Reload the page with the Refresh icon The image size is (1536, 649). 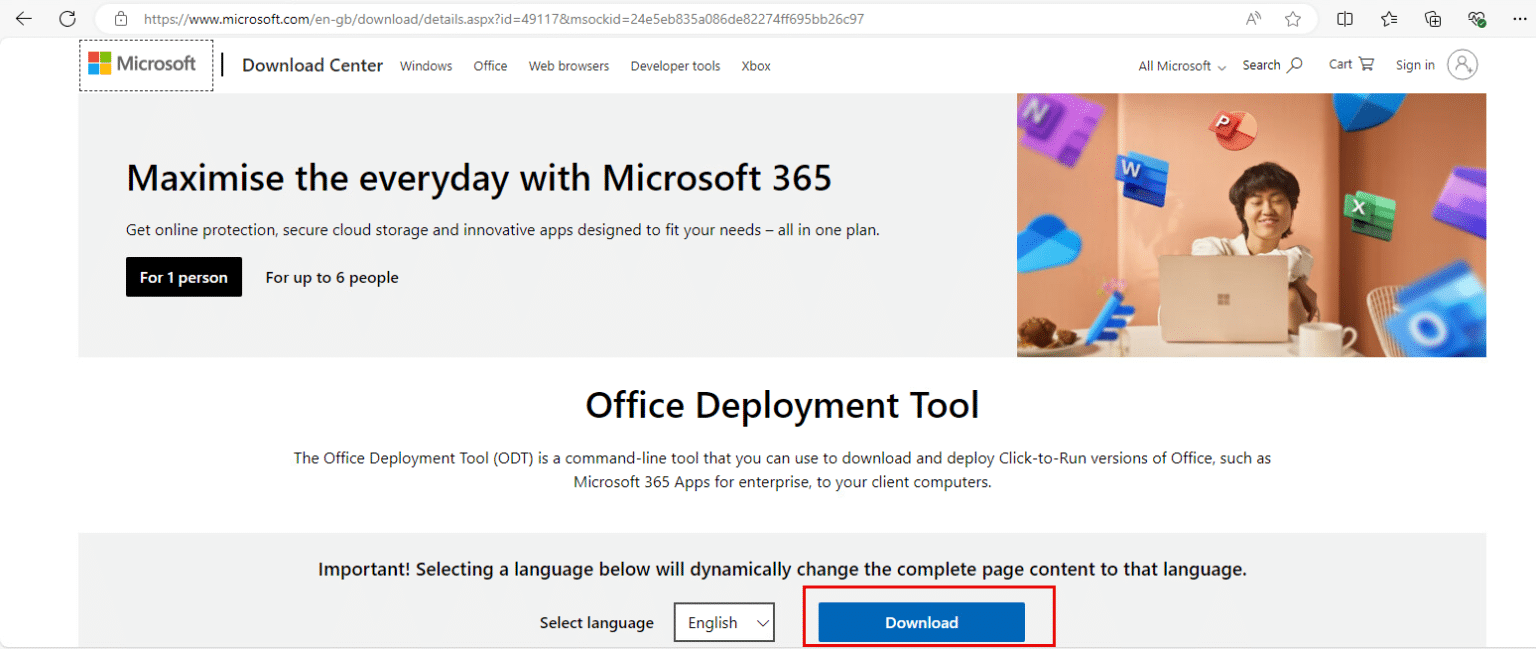point(67,19)
